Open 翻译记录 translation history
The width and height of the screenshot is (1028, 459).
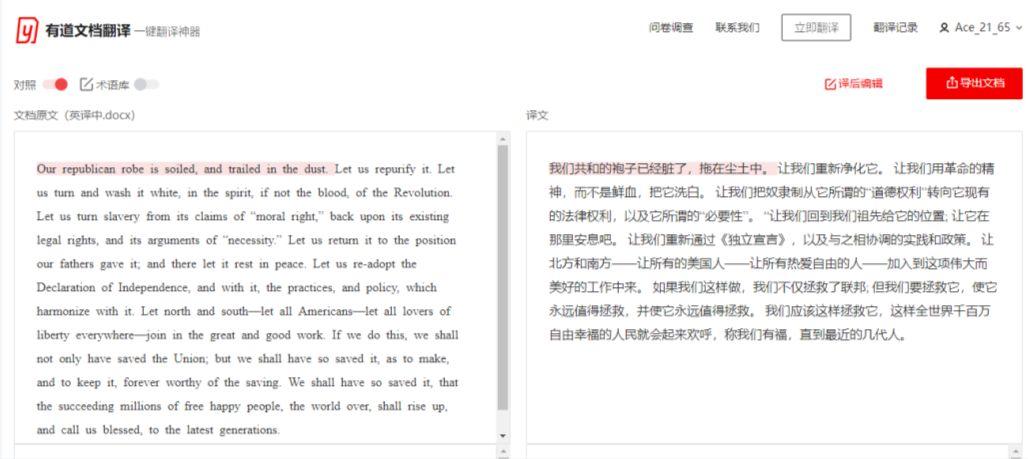click(x=896, y=28)
